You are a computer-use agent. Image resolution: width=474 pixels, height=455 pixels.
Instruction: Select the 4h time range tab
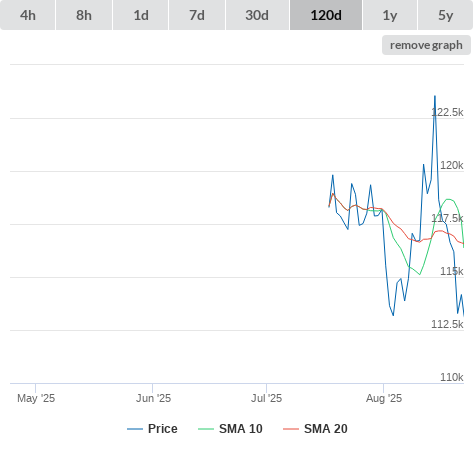click(28, 15)
